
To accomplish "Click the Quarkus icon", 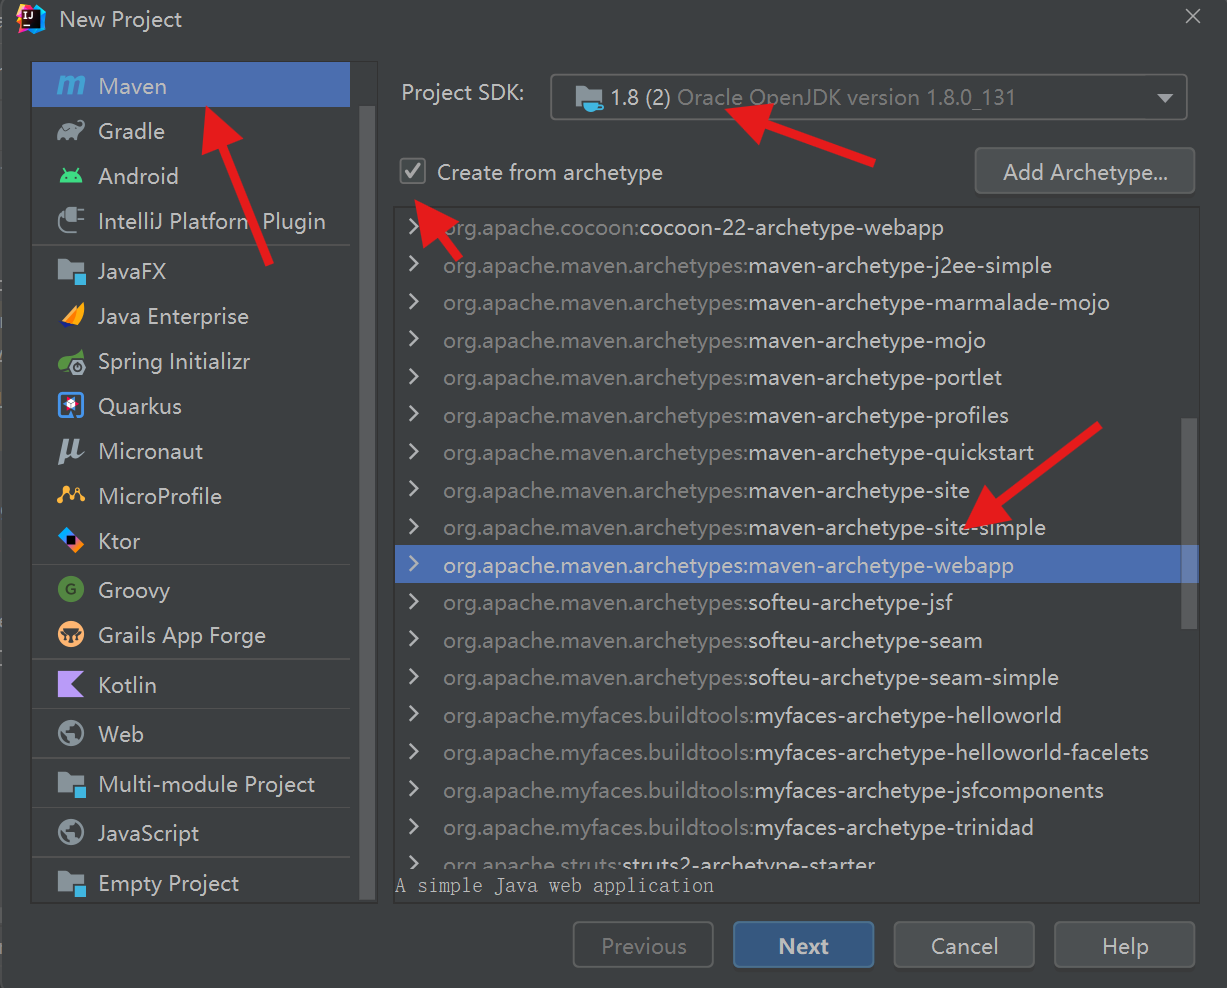I will (71, 406).
